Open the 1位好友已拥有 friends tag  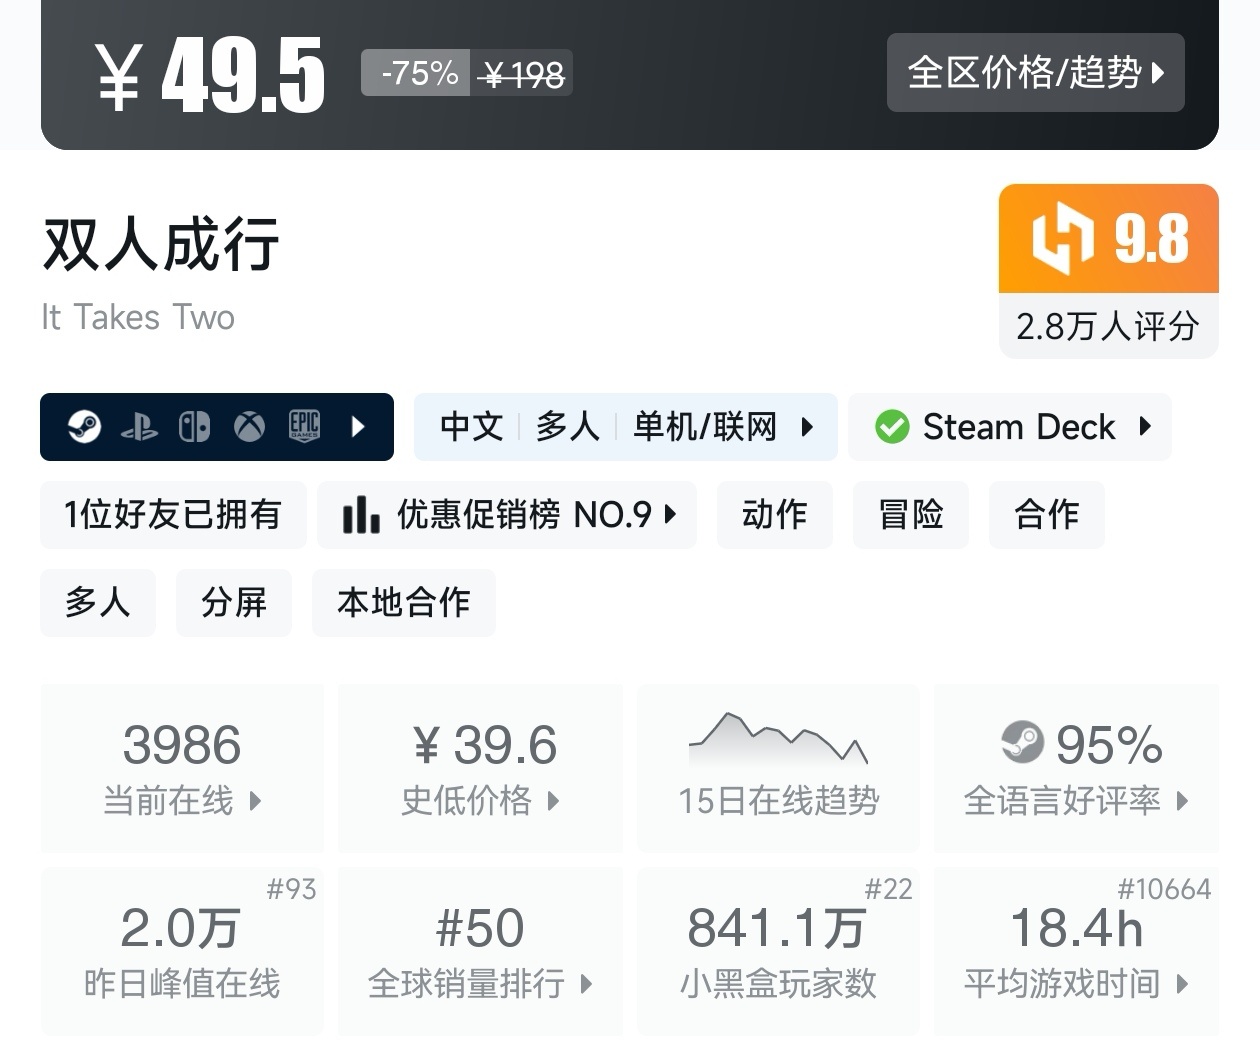point(173,515)
